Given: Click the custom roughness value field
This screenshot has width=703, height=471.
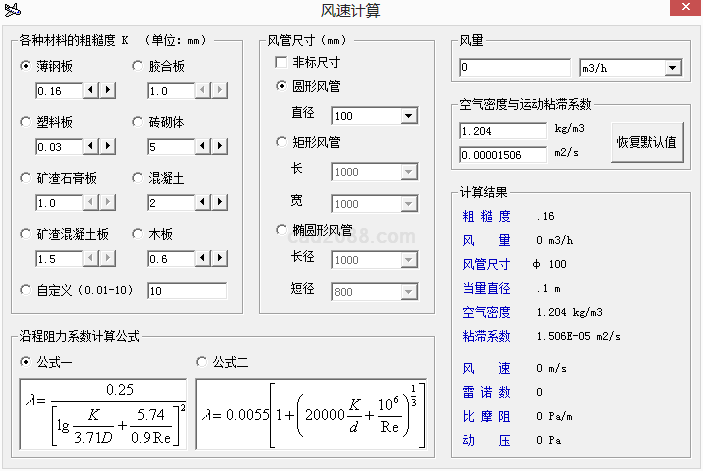Looking at the screenshot, I should coord(186,291).
